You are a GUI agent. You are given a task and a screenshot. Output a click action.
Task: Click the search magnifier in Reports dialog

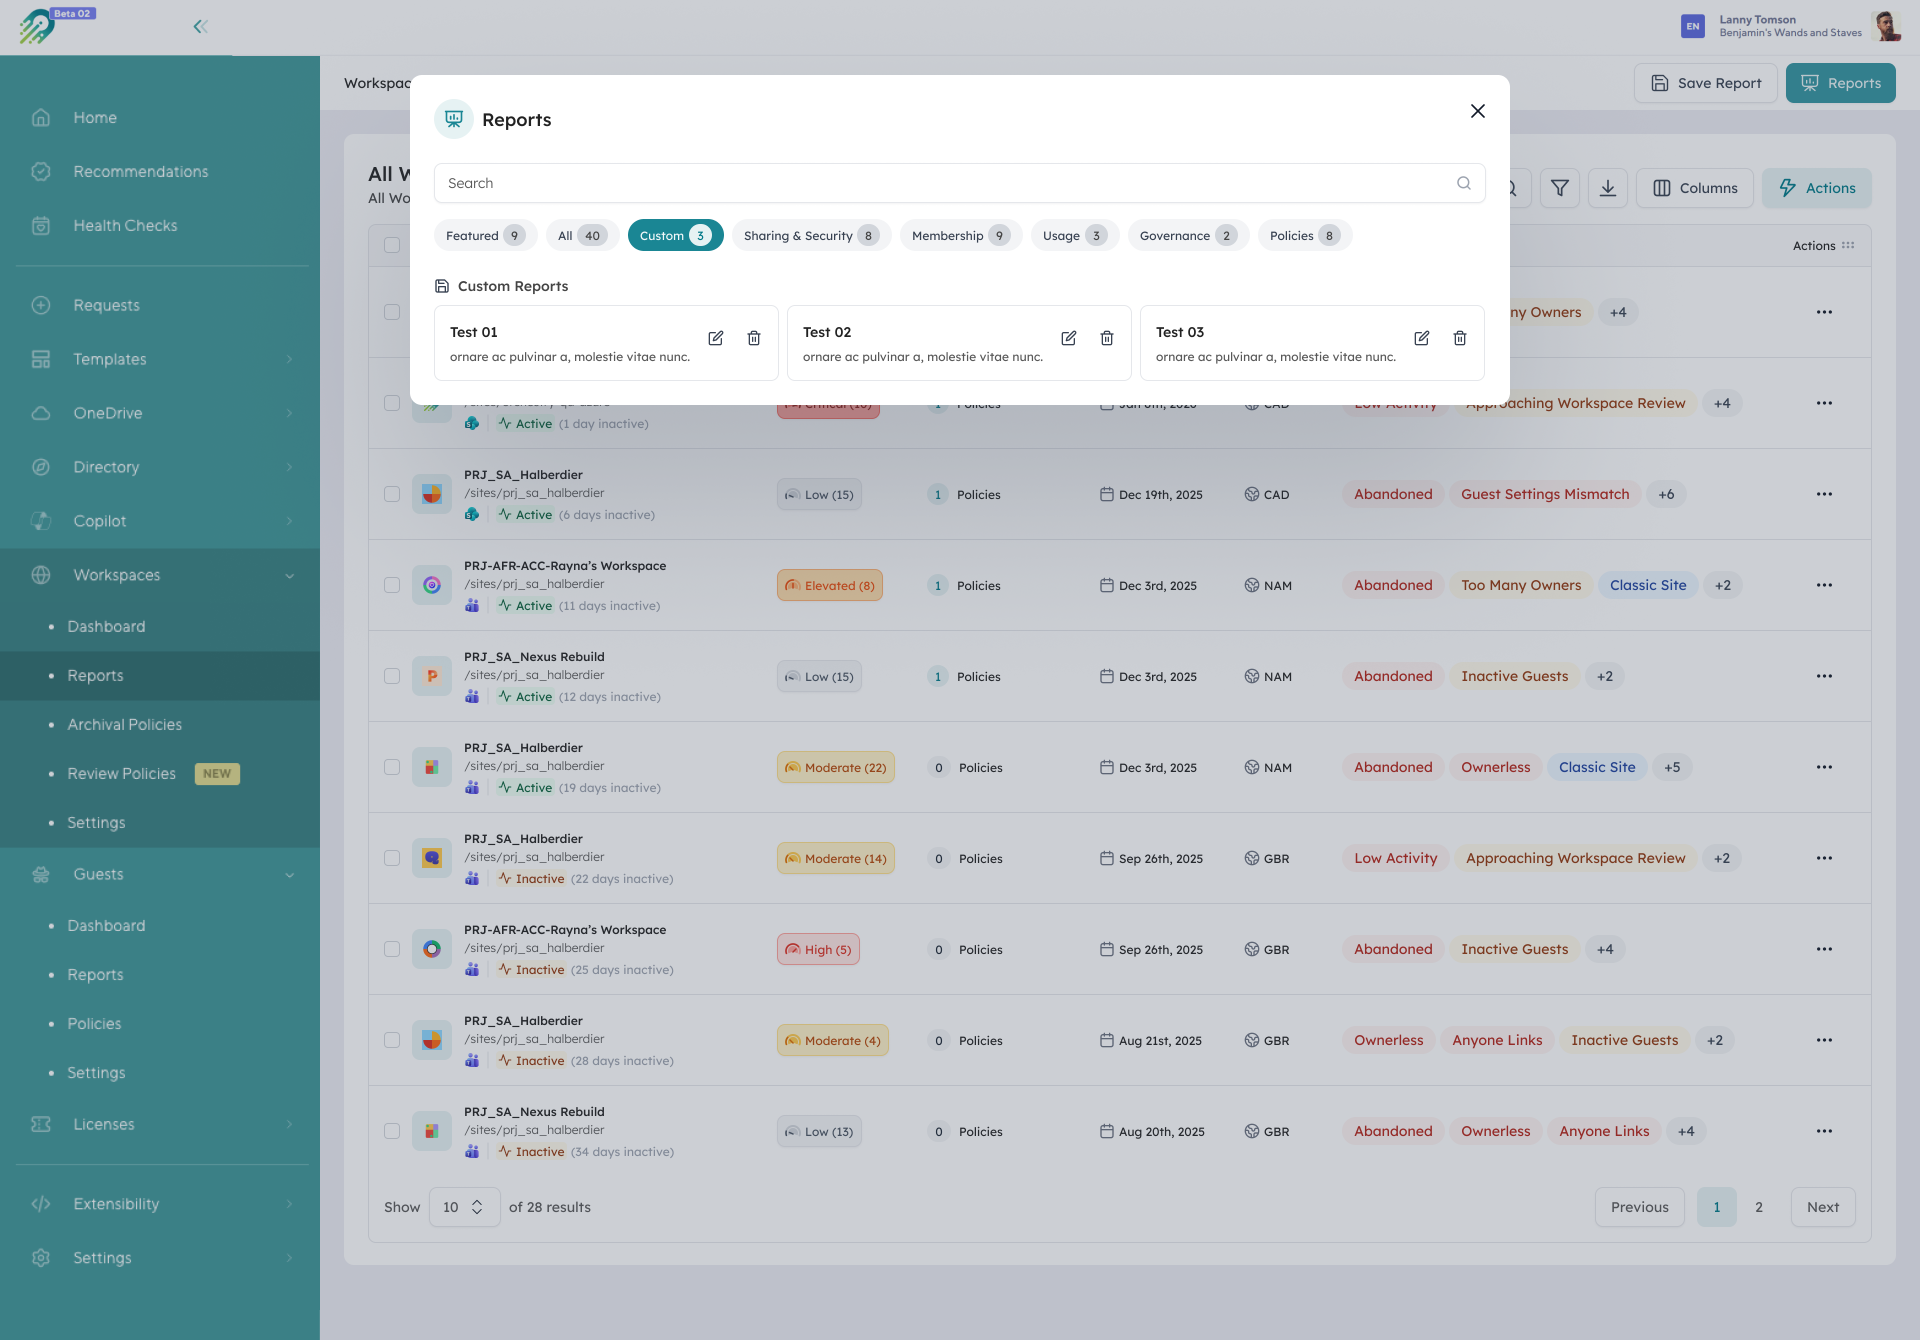point(1464,183)
